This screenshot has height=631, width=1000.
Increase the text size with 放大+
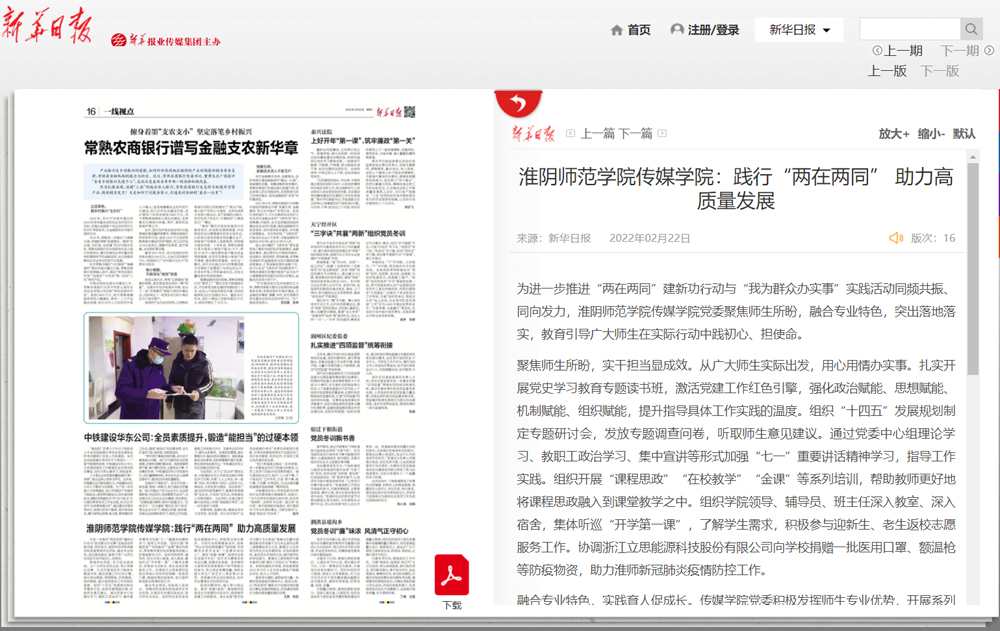coord(894,133)
